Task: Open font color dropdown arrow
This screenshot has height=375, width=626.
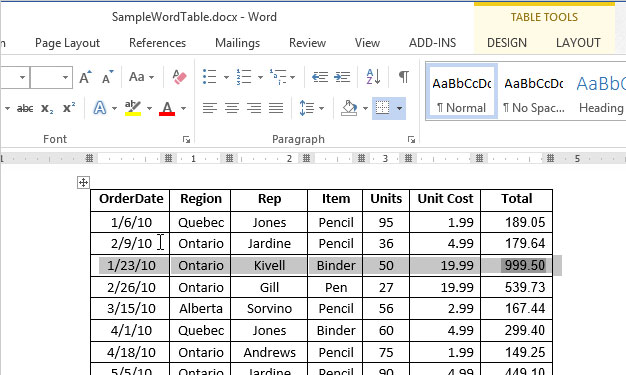Action: pos(183,108)
